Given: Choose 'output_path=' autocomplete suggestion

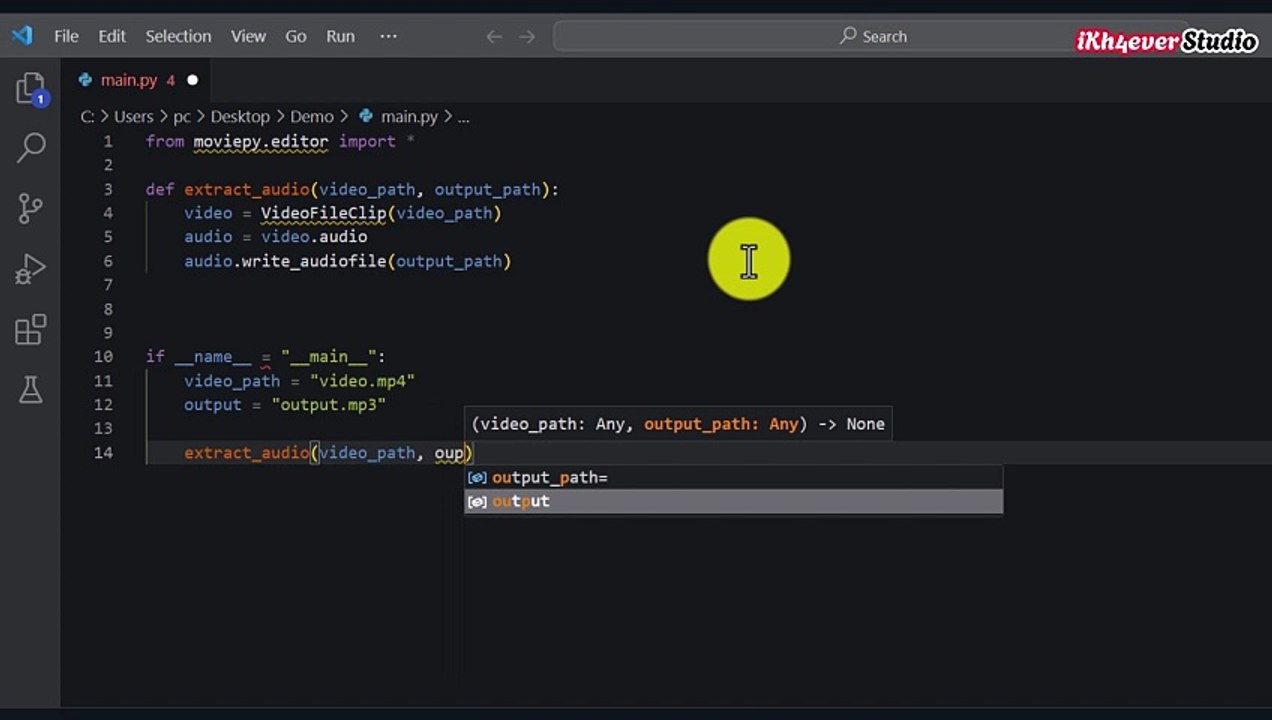Looking at the screenshot, I should pos(733,477).
